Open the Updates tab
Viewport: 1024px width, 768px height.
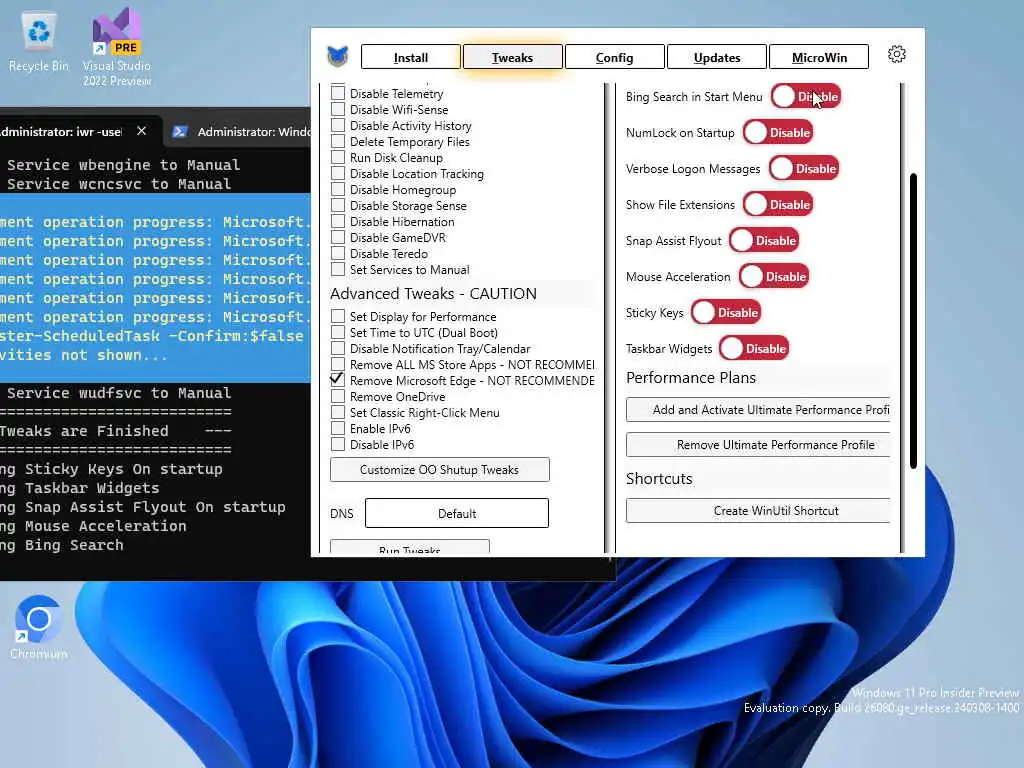pos(717,57)
